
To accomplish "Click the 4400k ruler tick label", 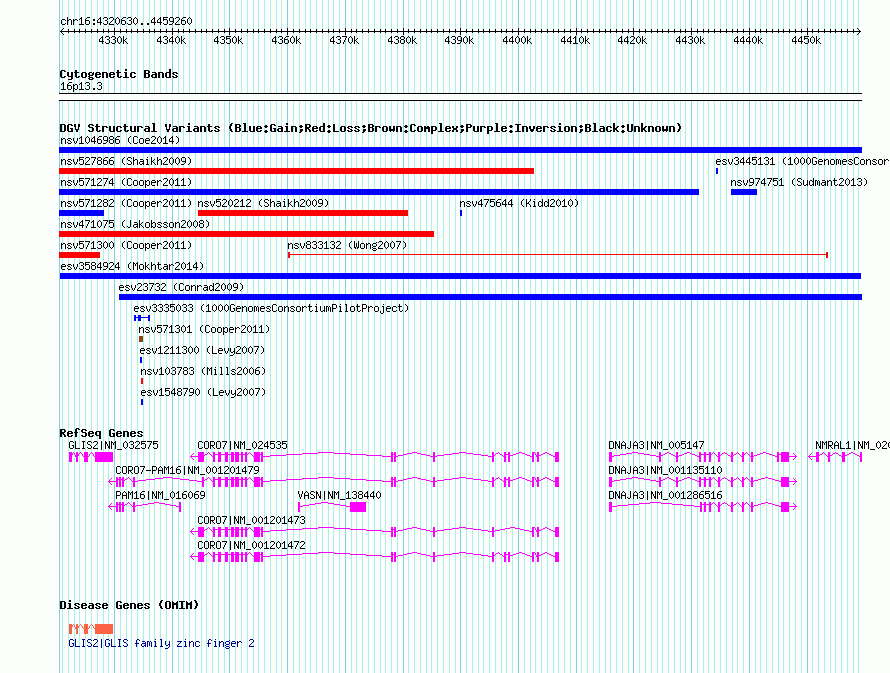I will (x=517, y=40).
